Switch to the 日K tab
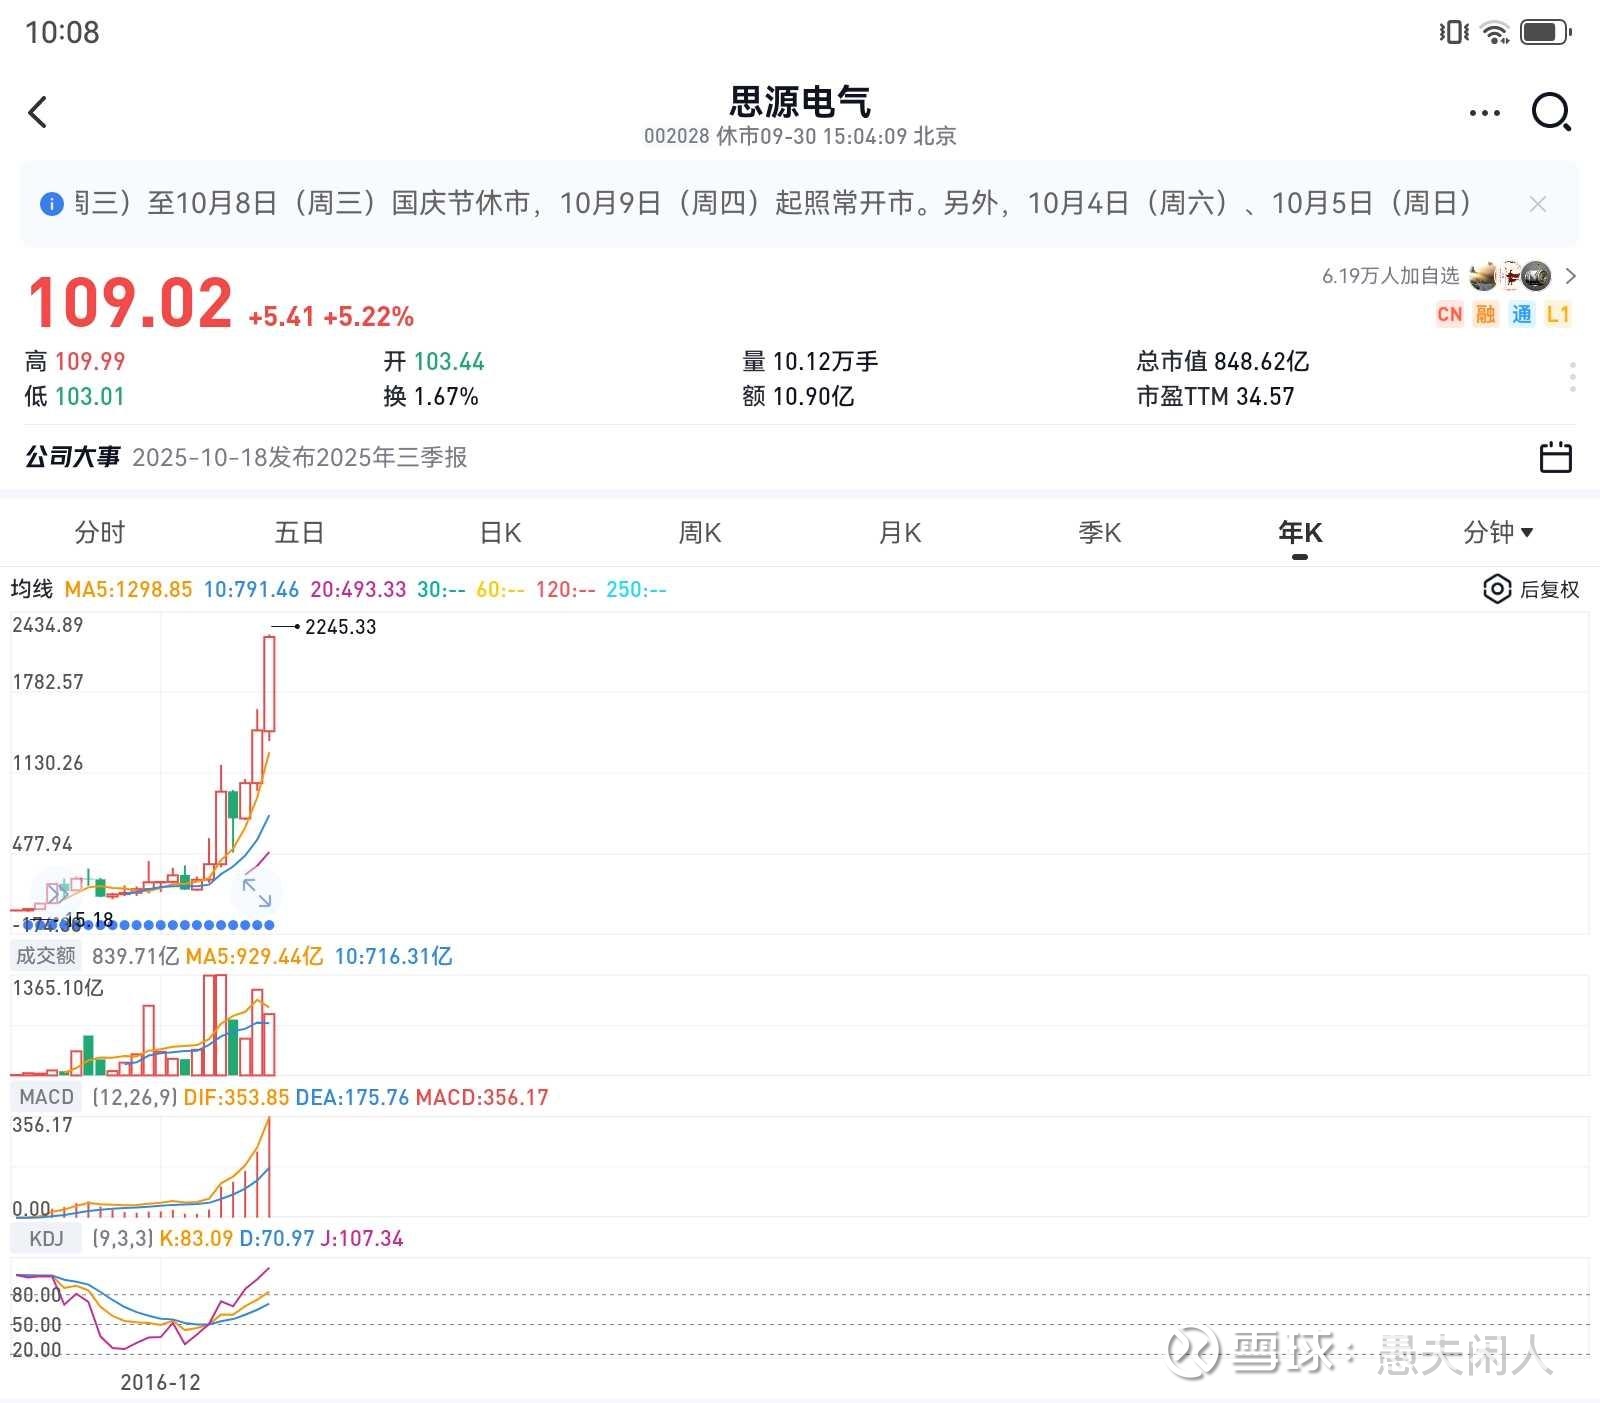Viewport: 1600px width, 1403px height. tap(500, 532)
